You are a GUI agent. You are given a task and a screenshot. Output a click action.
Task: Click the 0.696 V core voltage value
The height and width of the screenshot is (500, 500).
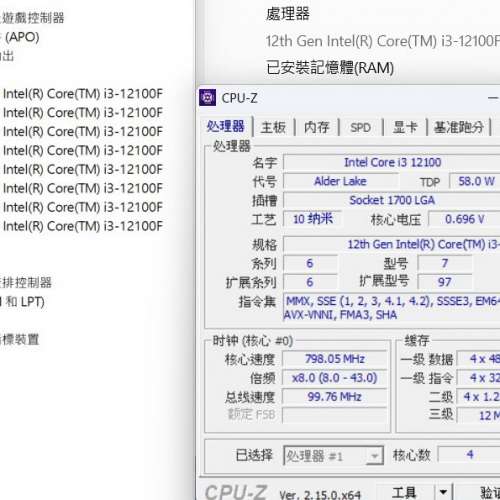point(464,219)
